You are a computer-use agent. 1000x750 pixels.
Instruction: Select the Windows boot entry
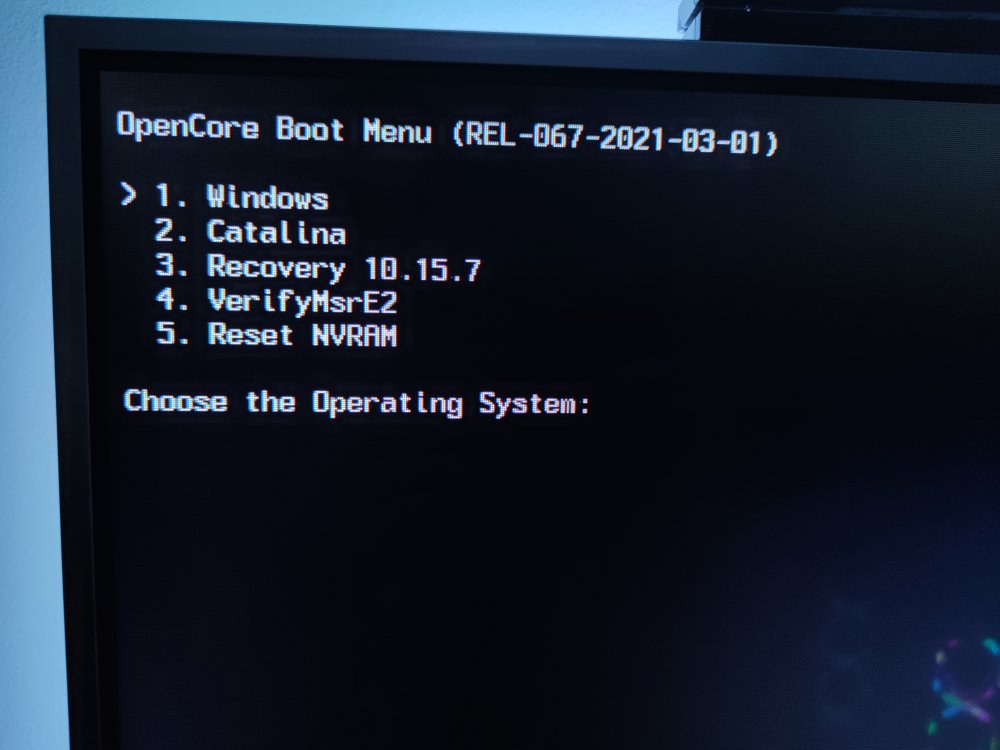coord(242,196)
